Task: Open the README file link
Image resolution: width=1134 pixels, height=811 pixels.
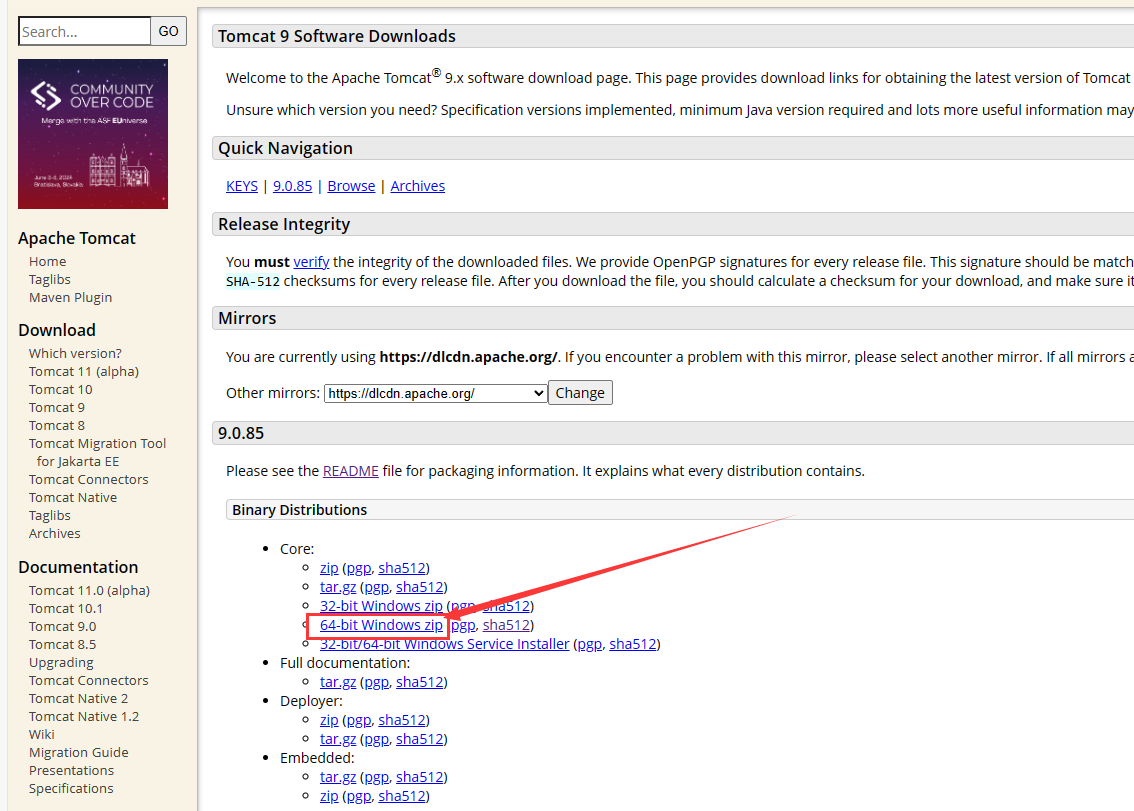Action: (351, 471)
